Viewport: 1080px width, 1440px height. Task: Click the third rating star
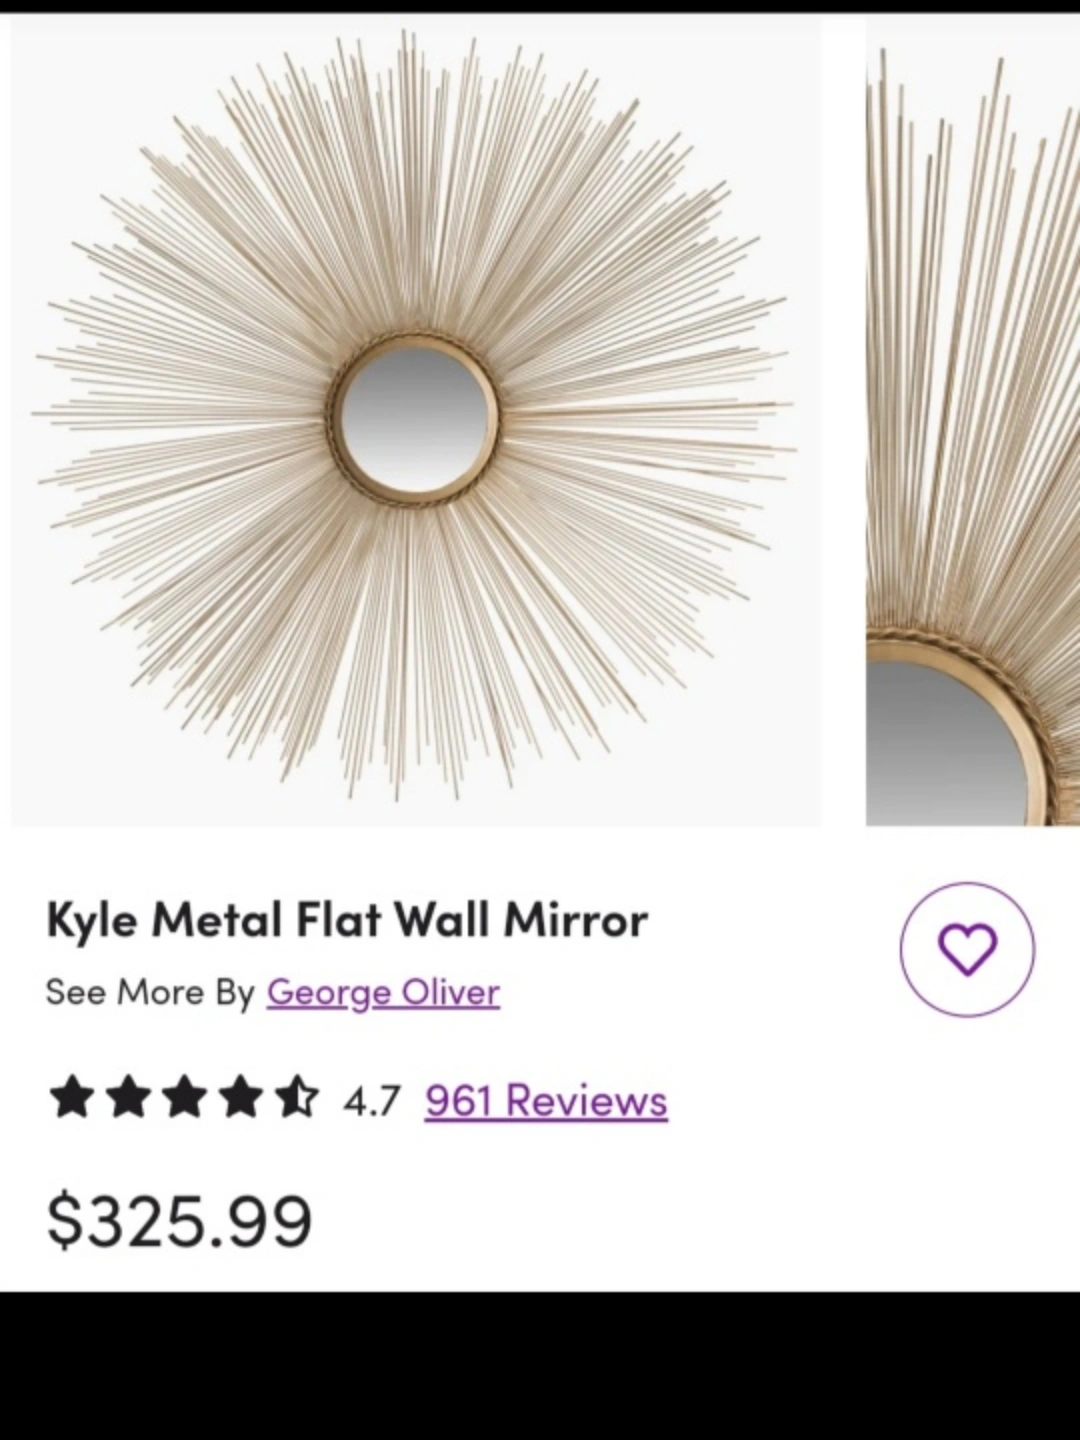[x=184, y=1097]
